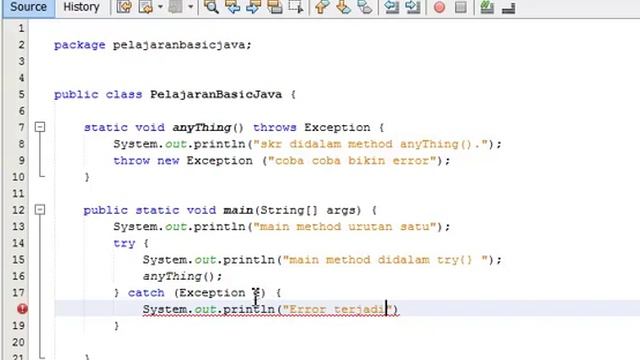Click line number 12 in the gutter
This screenshot has height=360, width=640.
tap(18, 210)
